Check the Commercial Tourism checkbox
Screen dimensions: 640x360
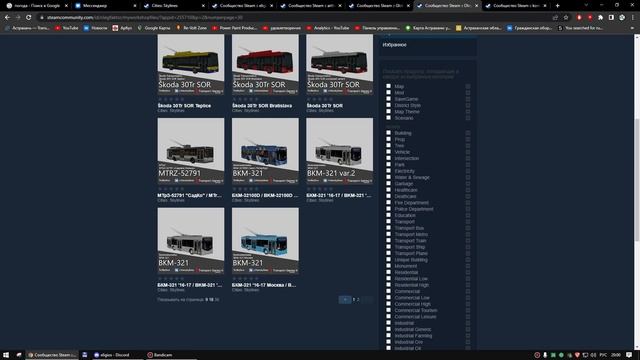tap(389, 310)
